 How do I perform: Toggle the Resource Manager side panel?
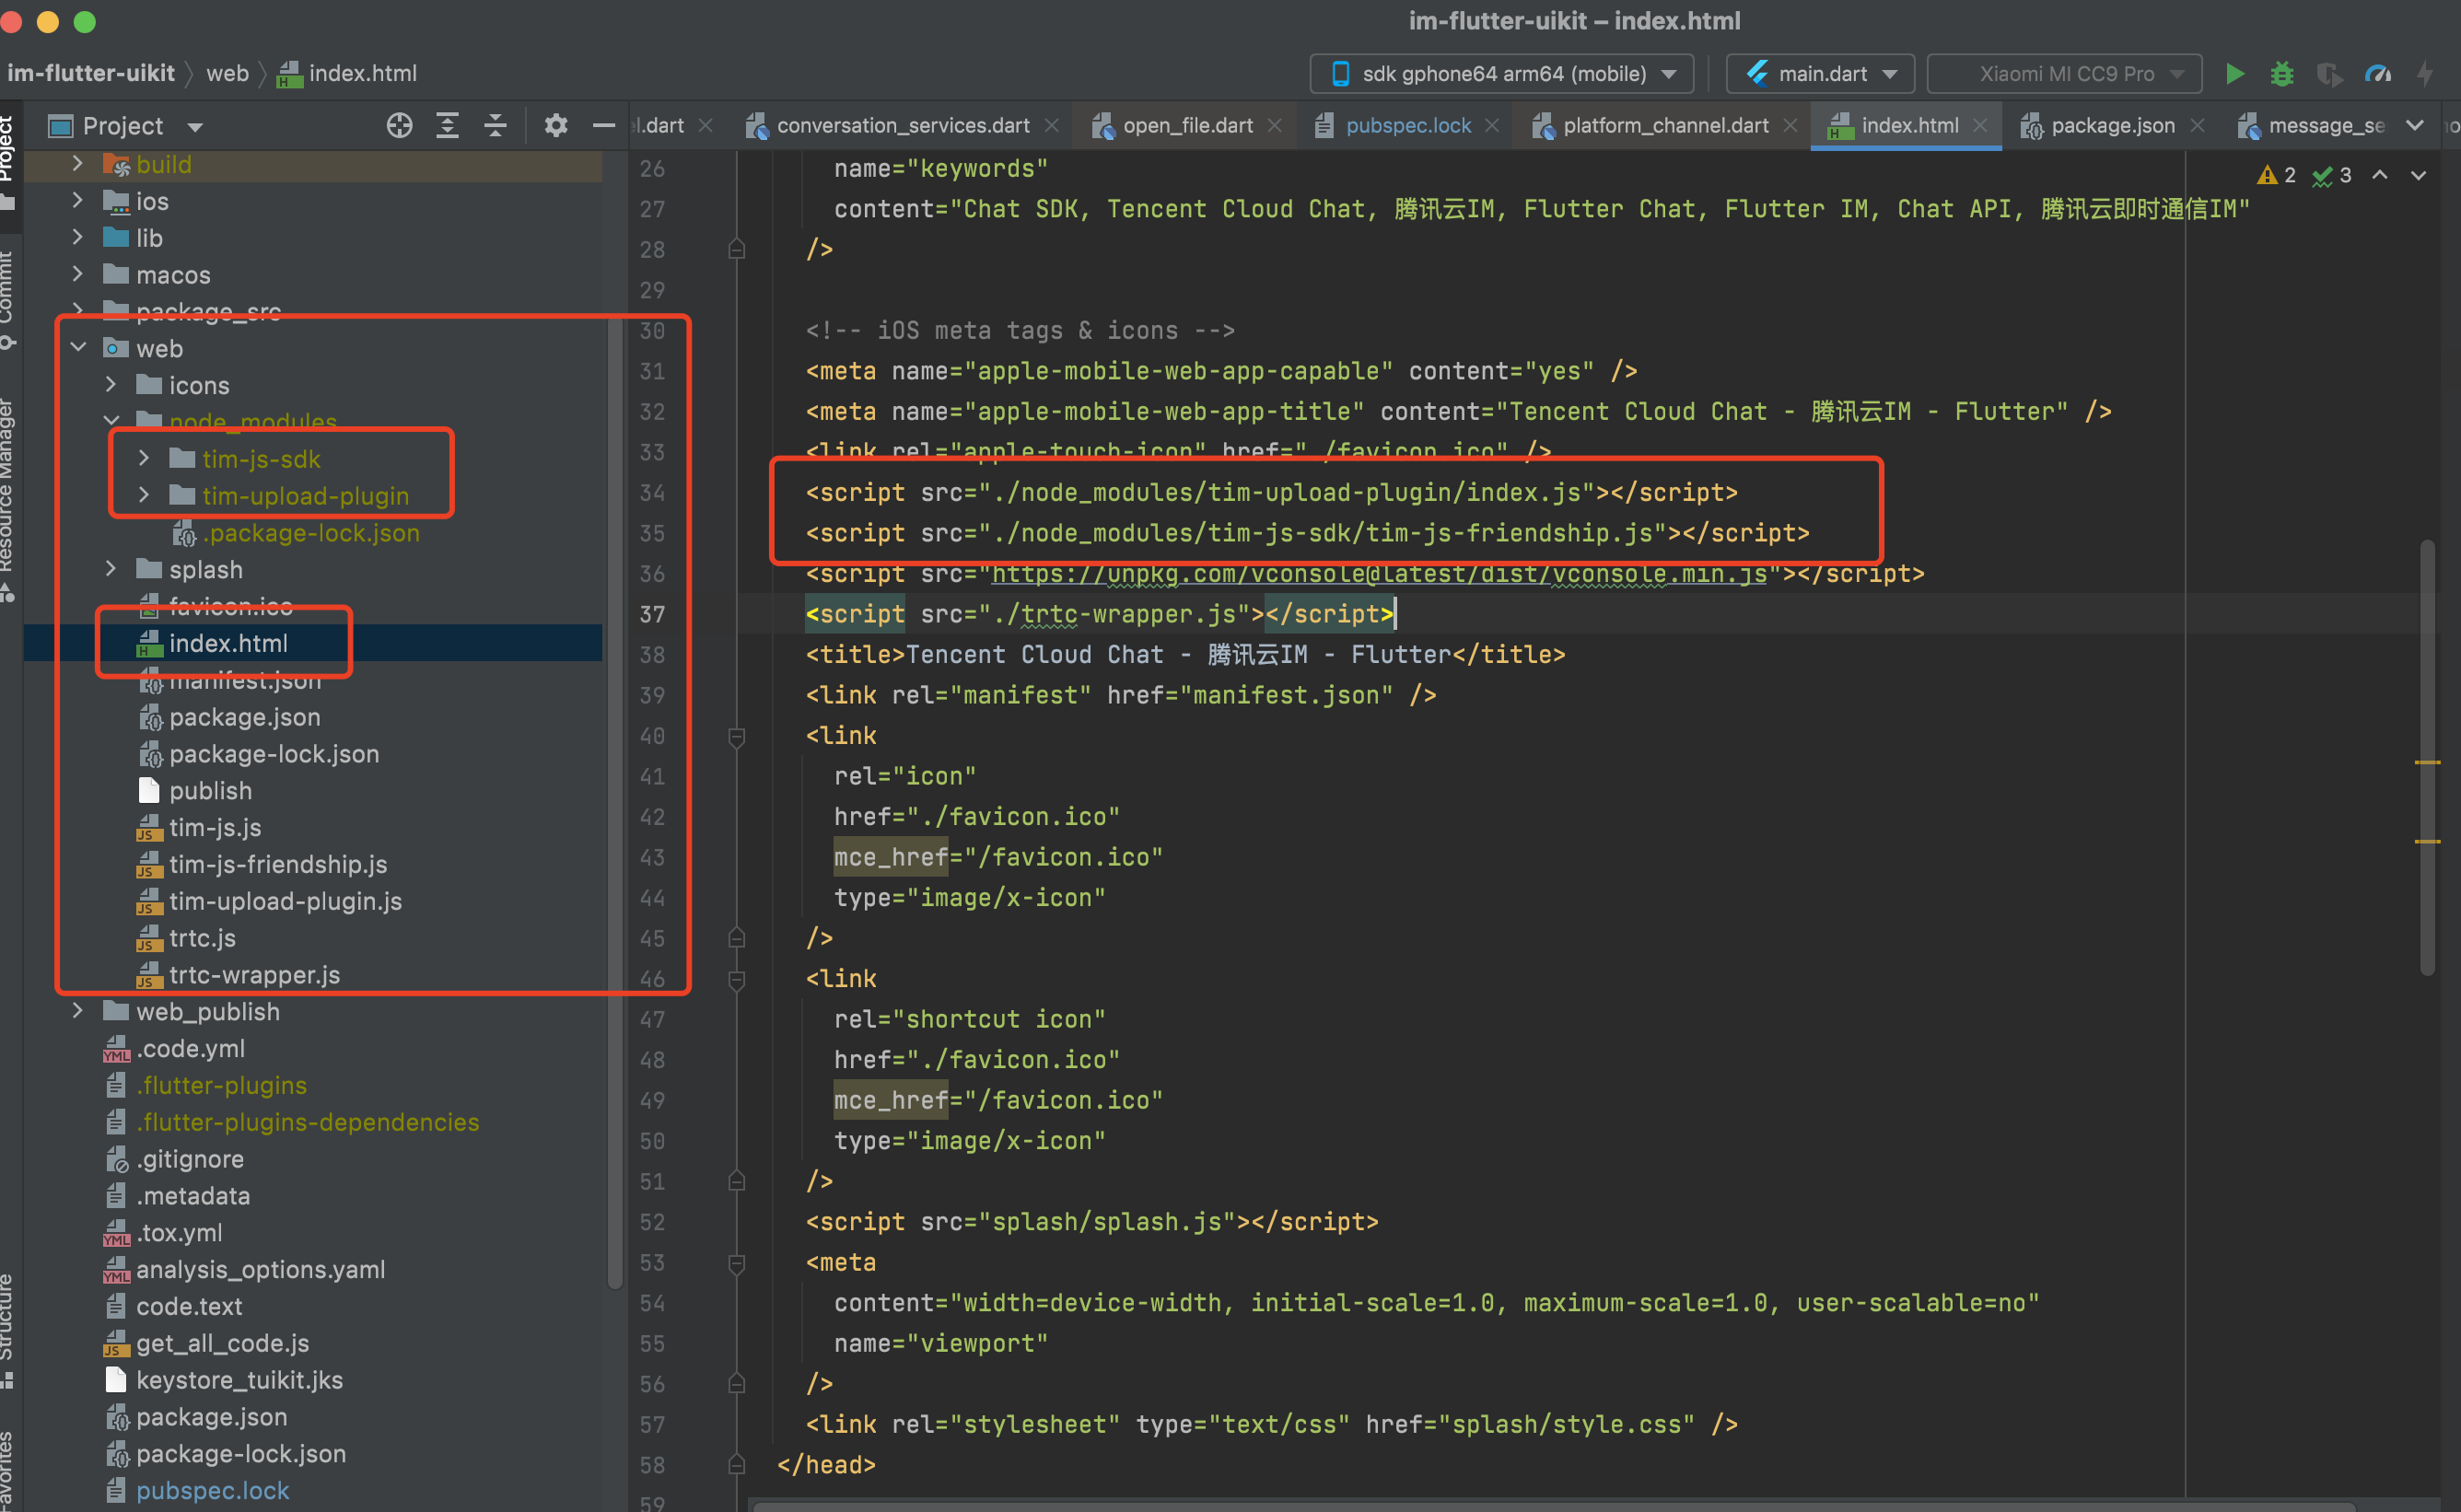(8, 500)
